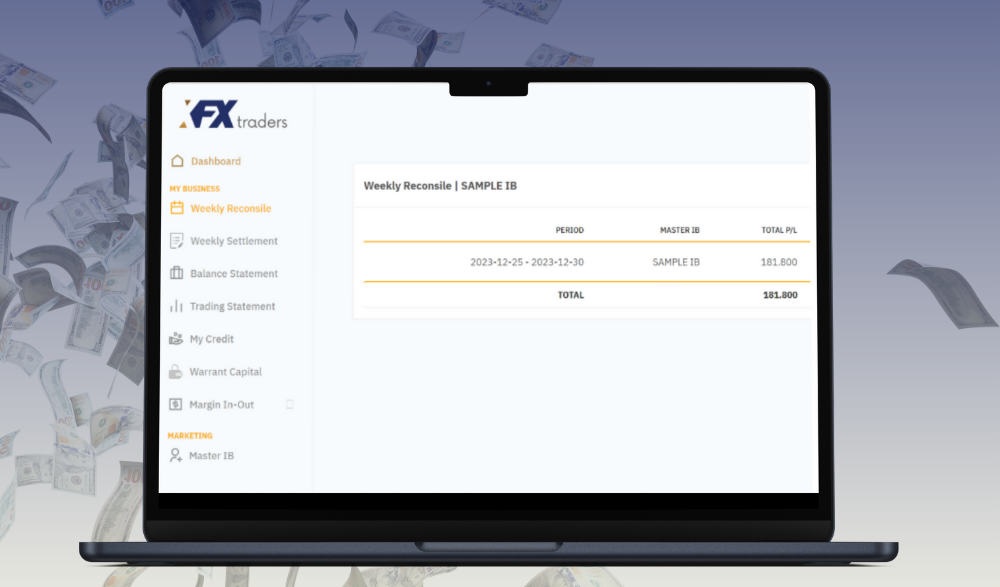The image size is (1000, 587).
Task: Open the My Credit sidebar link
Action: [x=212, y=339]
